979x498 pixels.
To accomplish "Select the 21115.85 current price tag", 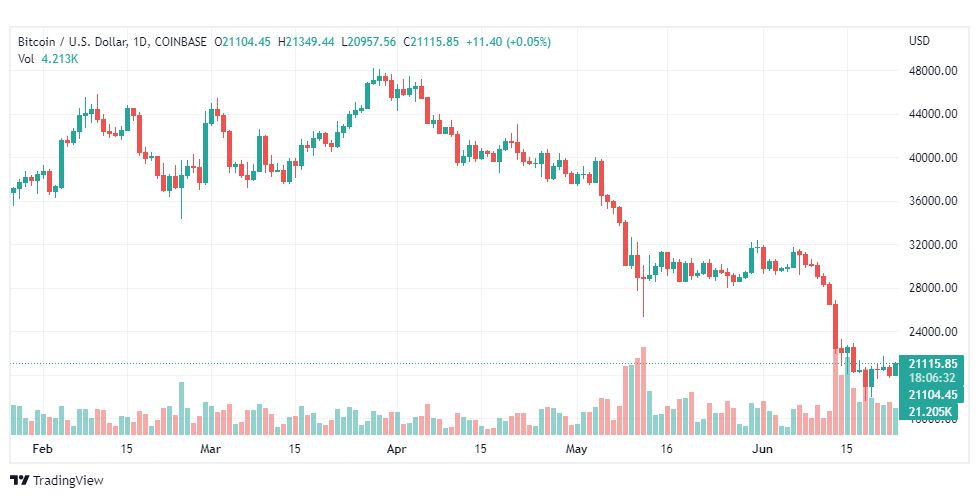I will tap(933, 363).
